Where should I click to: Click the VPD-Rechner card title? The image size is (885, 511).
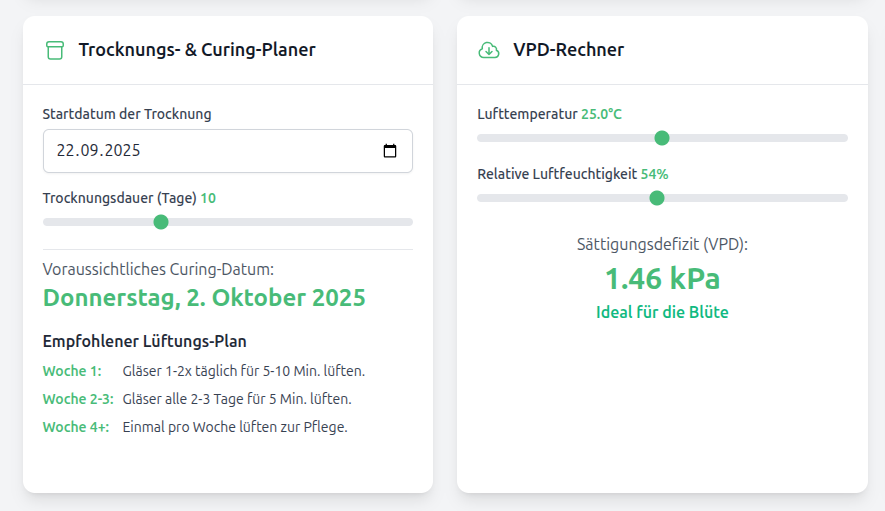(x=568, y=50)
